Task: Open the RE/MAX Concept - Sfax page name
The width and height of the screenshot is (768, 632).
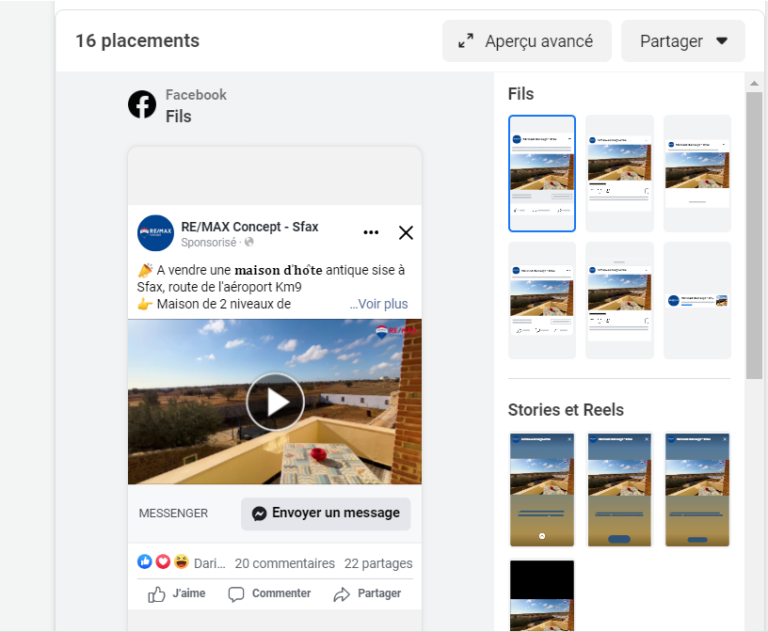Action: (249, 226)
